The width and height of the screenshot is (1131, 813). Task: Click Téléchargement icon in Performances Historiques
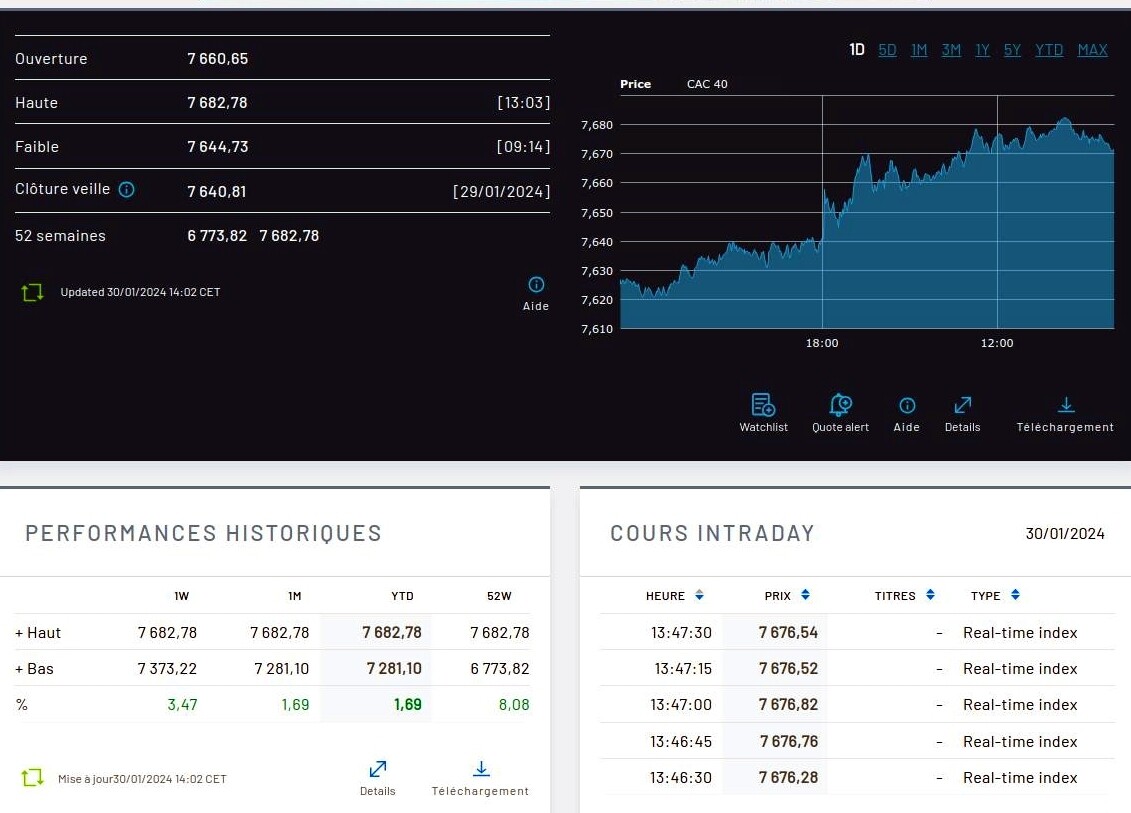click(481, 769)
